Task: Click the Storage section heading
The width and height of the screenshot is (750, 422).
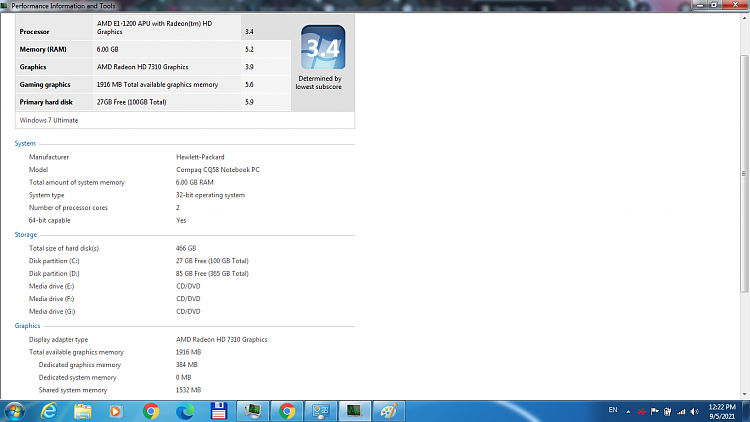Action: click(26, 234)
